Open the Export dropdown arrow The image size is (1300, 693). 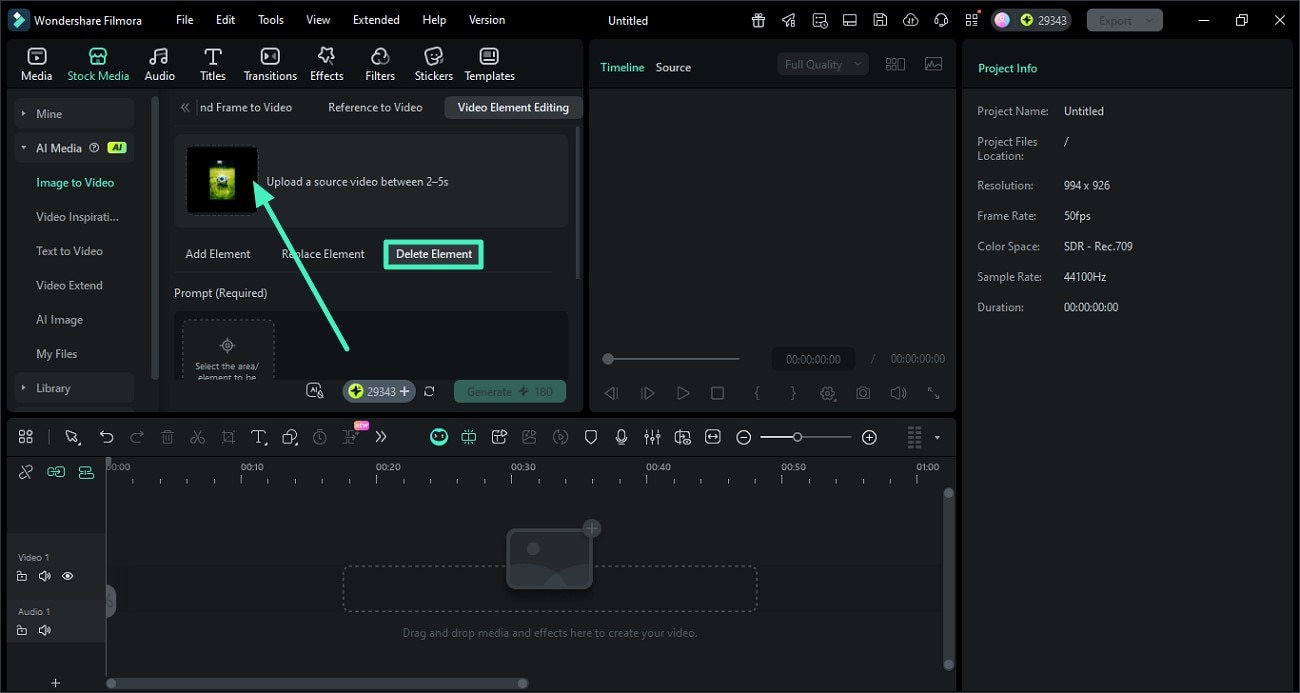coord(1152,20)
